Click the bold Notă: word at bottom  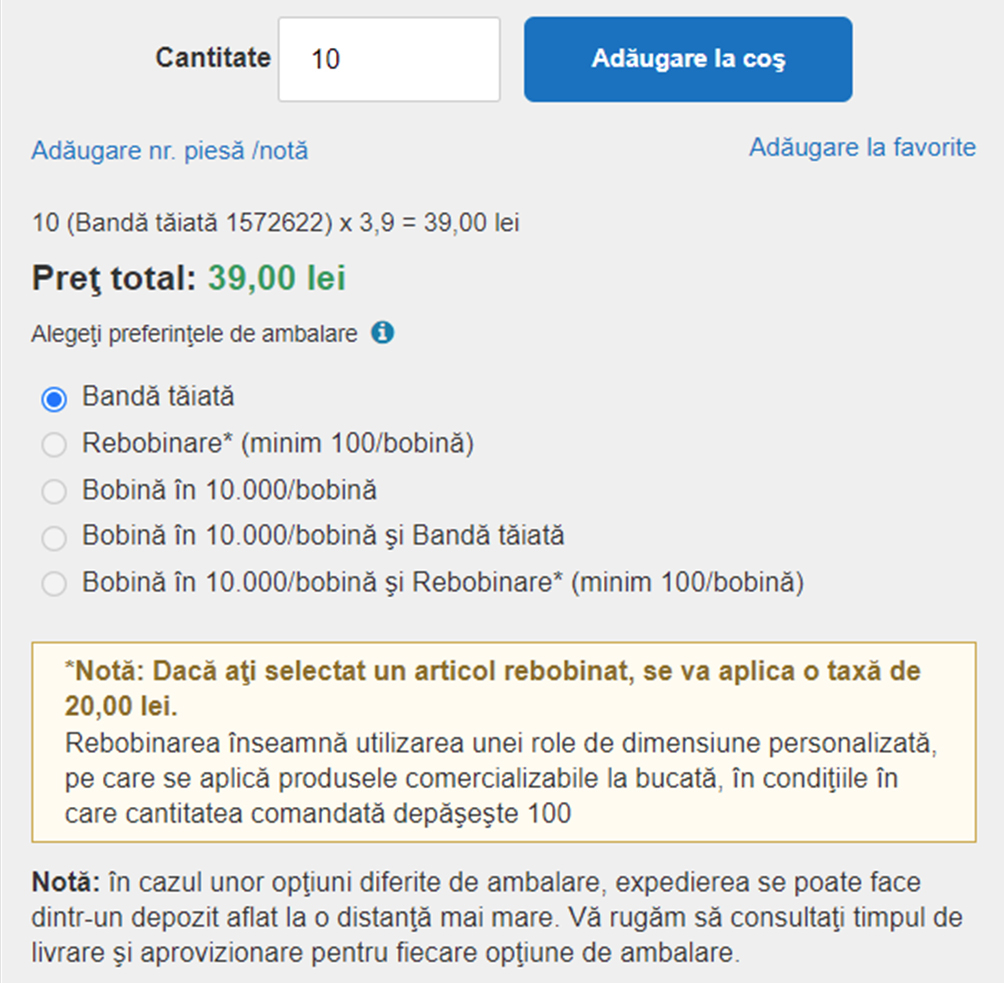tap(66, 882)
